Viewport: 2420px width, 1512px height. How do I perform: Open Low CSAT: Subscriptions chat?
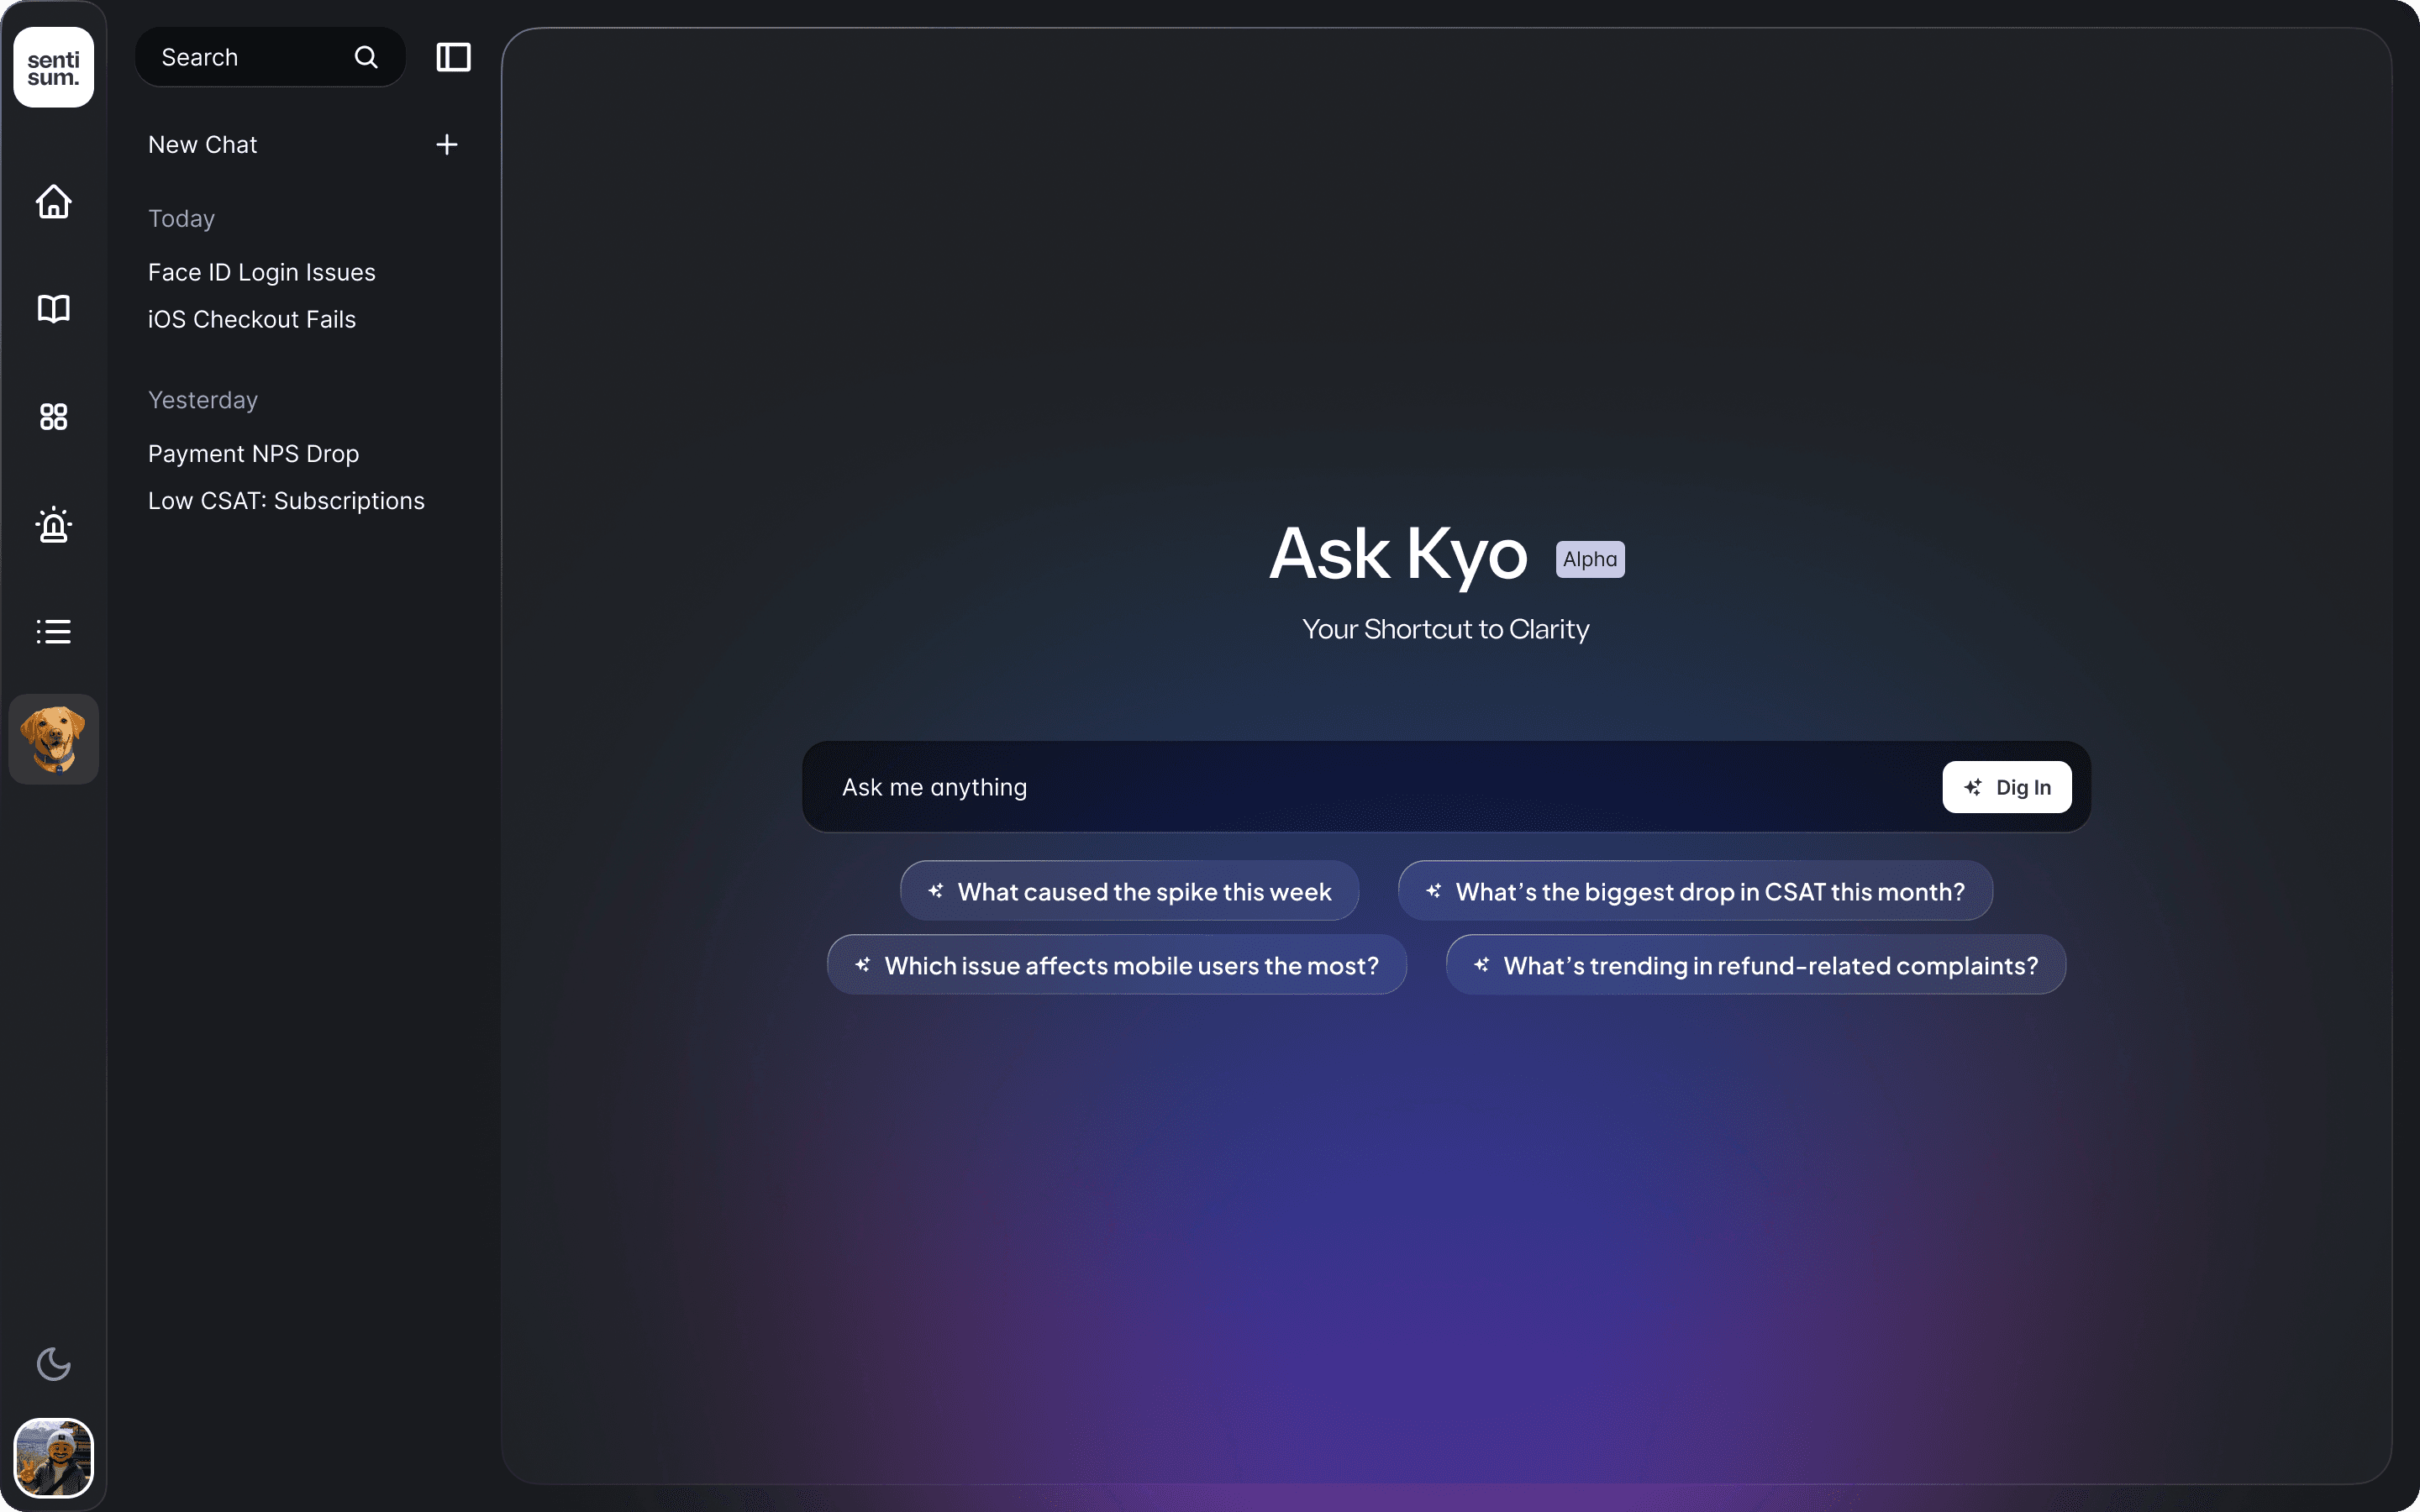point(286,501)
